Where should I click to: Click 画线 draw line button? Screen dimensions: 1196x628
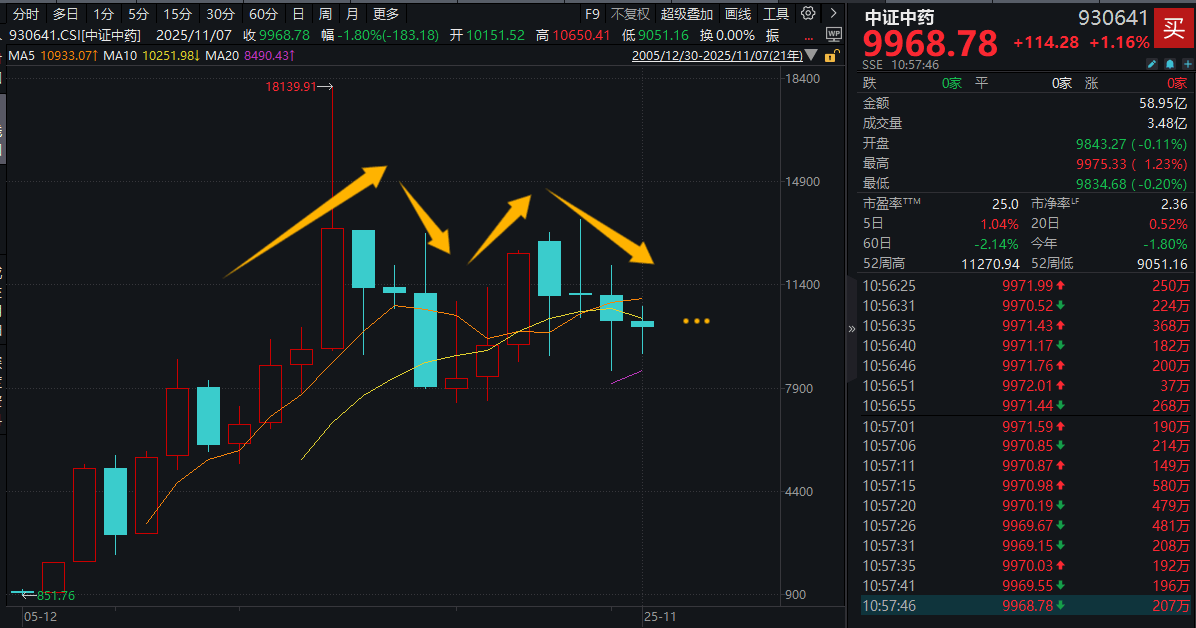738,14
